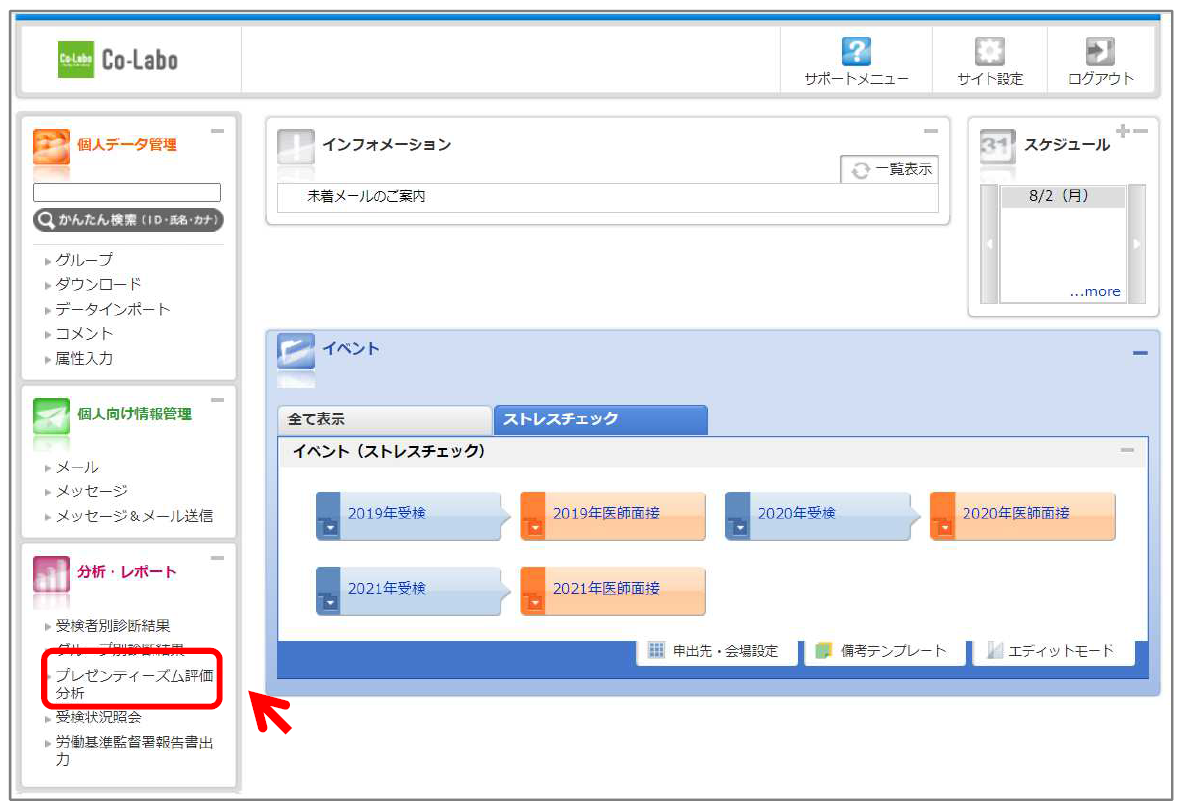The height and width of the screenshot is (808, 1181).
Task: Click the Co-Labo logo
Action: point(118,59)
